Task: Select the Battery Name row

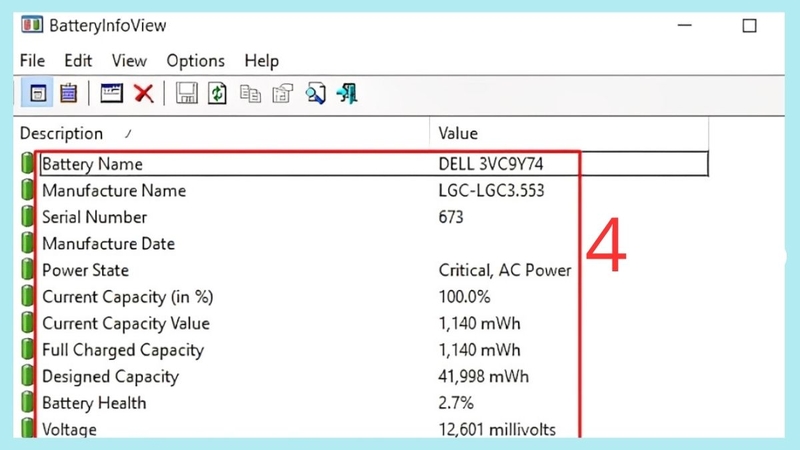Action: point(364,164)
